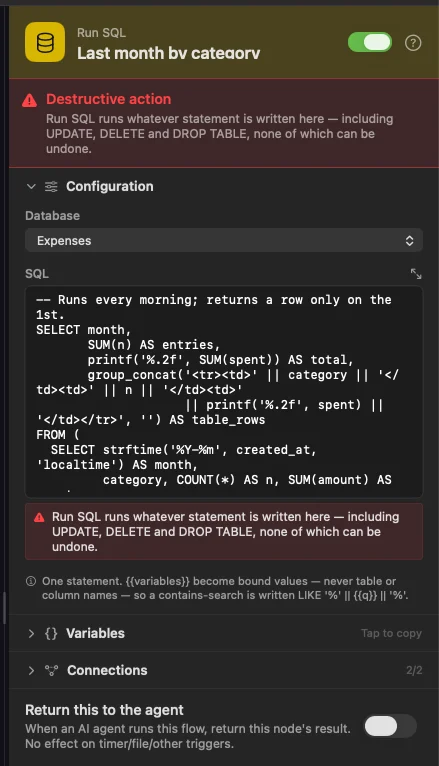Viewport: 439px width, 766px height.
Task: Click the sliders icon next to Configuration
Action: coord(51,186)
